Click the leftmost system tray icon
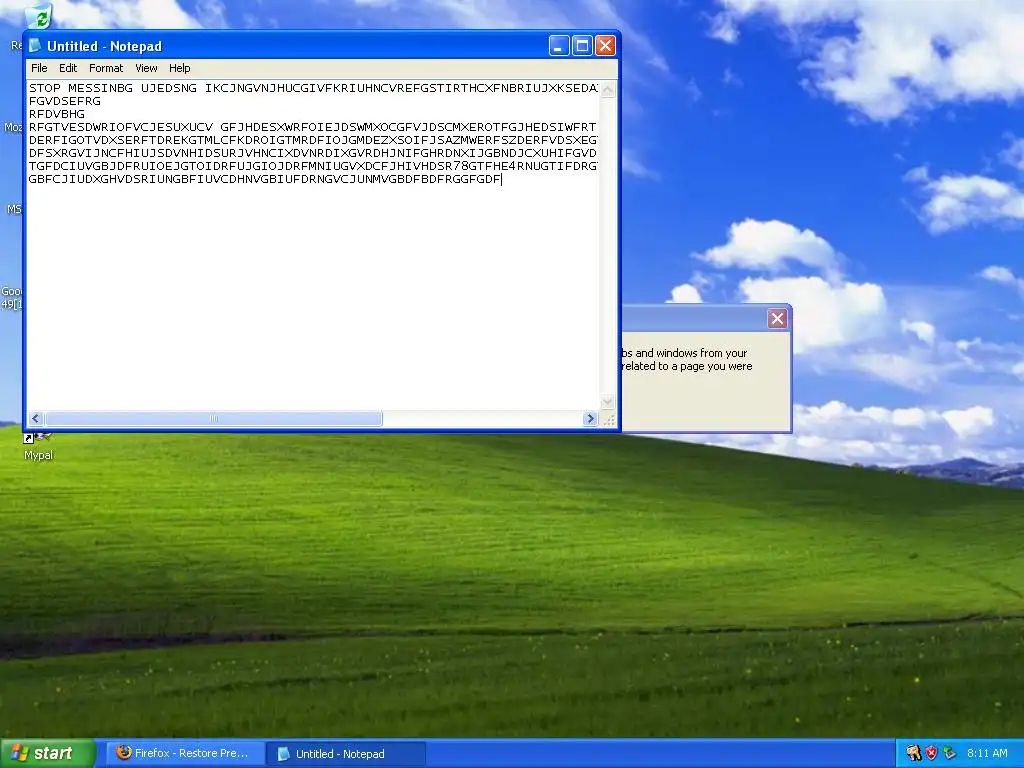This screenshot has width=1024, height=768. click(914, 754)
